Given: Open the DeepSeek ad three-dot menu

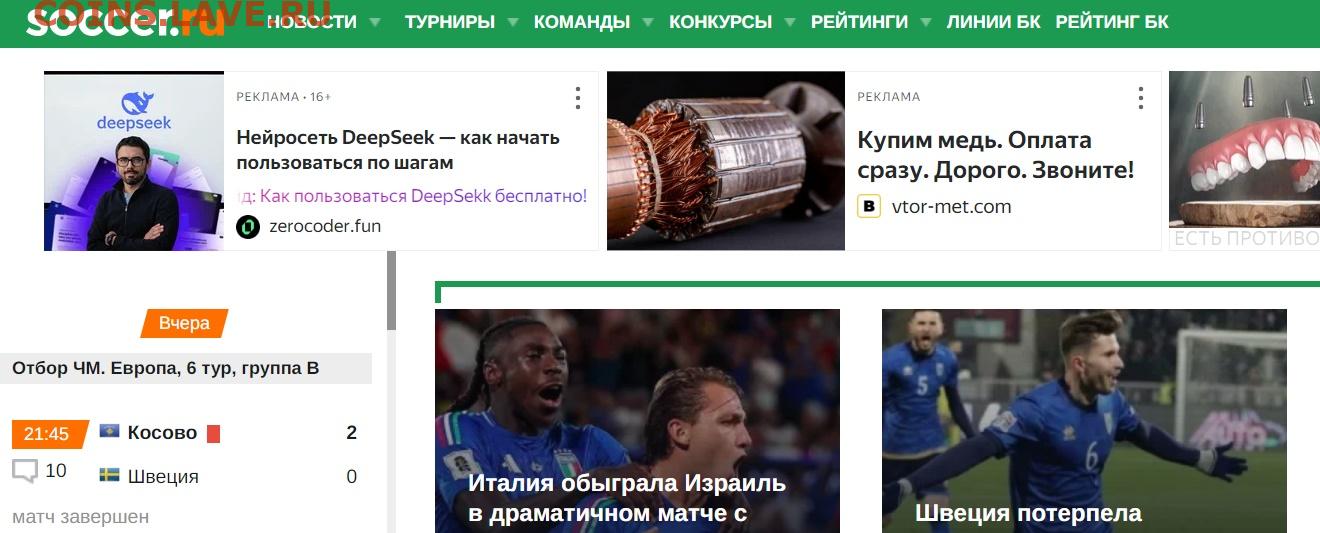Looking at the screenshot, I should (577, 98).
